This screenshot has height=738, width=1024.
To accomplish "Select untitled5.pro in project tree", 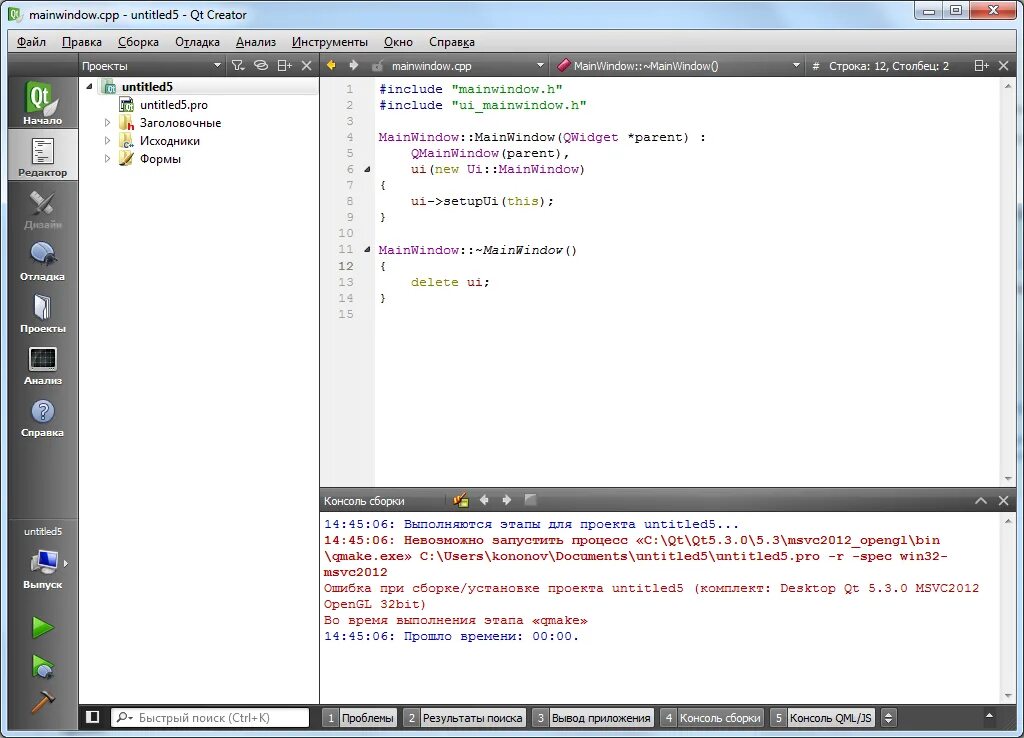I will tap(174, 104).
